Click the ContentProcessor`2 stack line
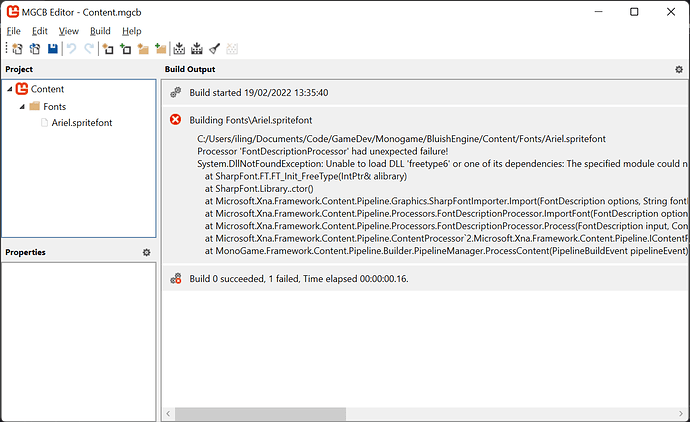 pos(446,238)
